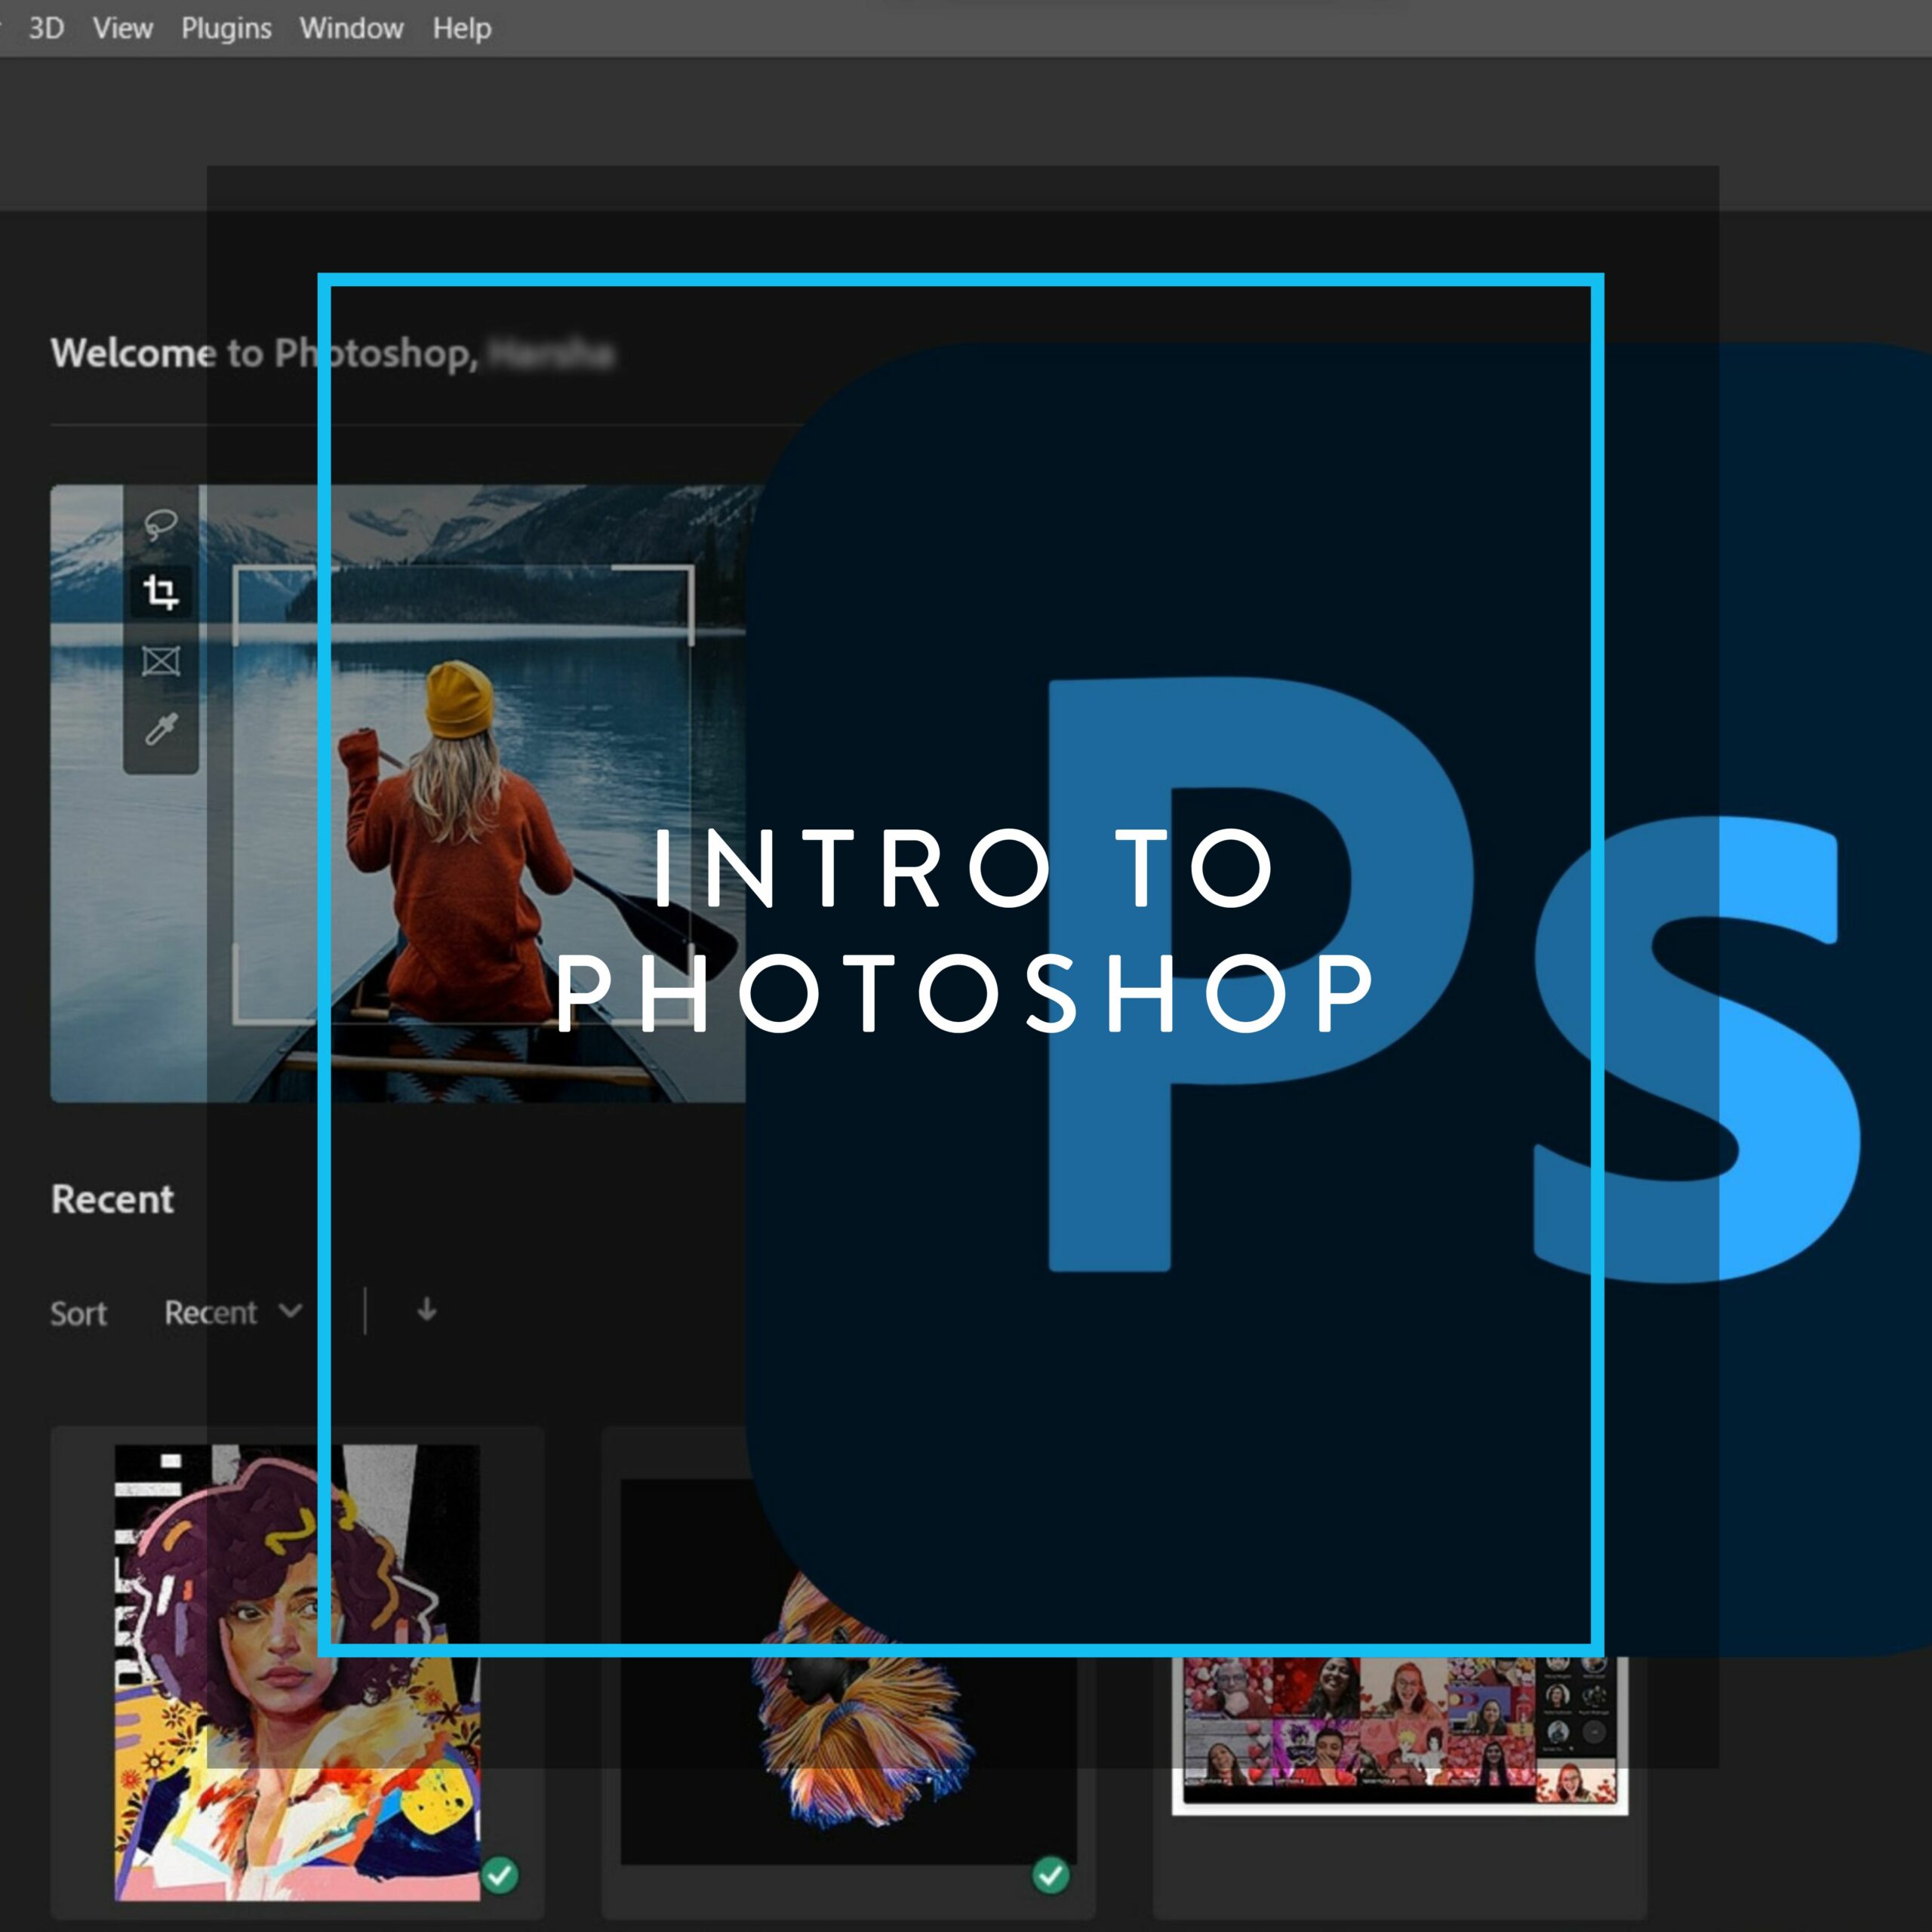Open the Recent sort dropdown

pyautogui.click(x=233, y=1312)
